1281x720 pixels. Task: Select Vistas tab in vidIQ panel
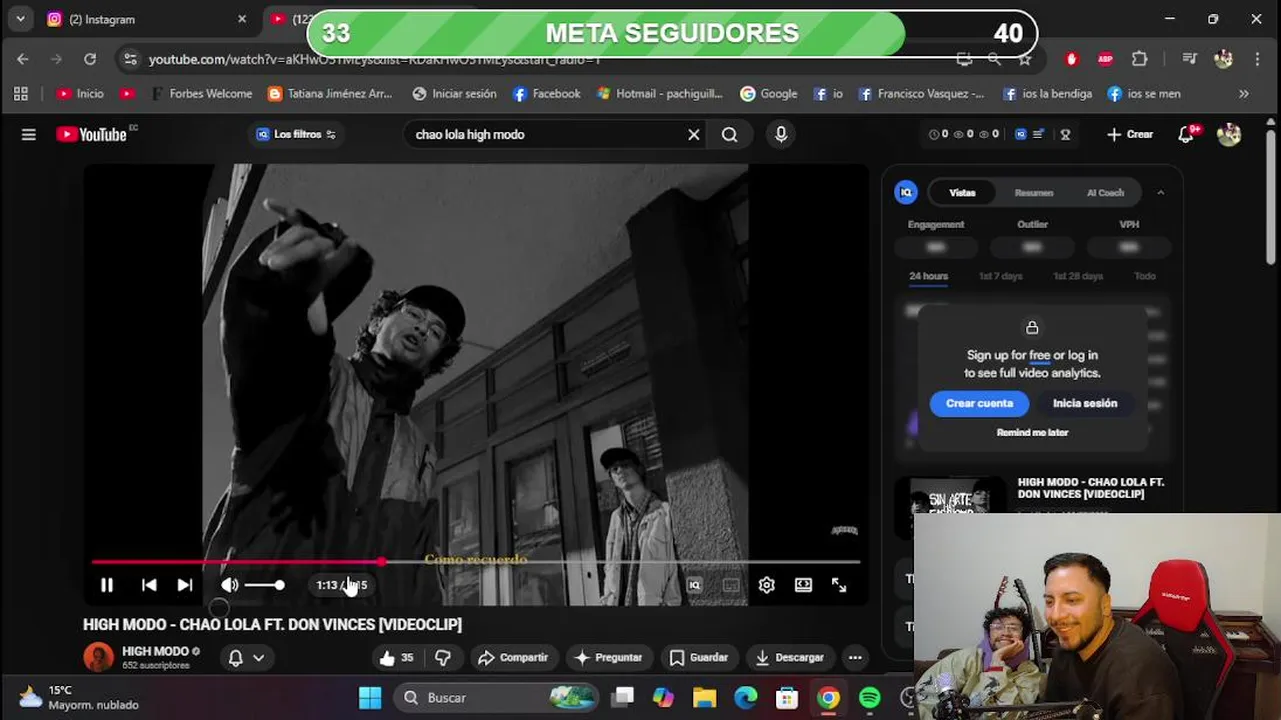point(962,193)
